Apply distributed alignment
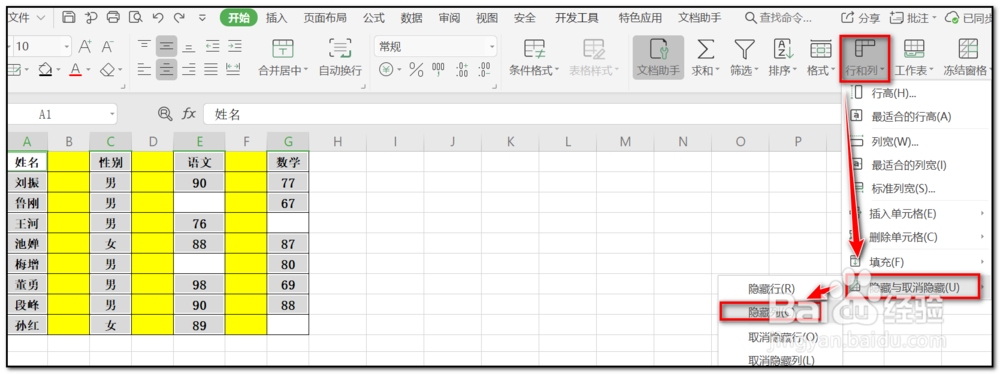Image resolution: width=1000 pixels, height=374 pixels. 233,70
